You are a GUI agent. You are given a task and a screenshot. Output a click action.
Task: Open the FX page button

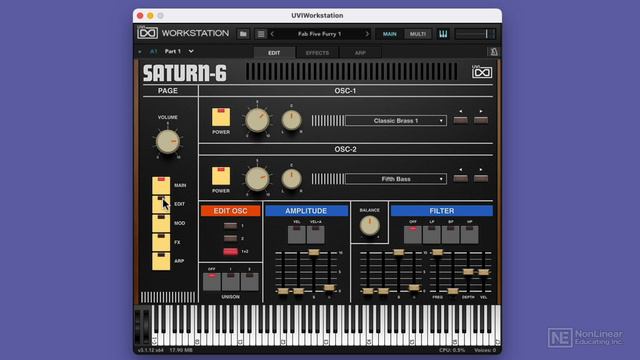161,242
